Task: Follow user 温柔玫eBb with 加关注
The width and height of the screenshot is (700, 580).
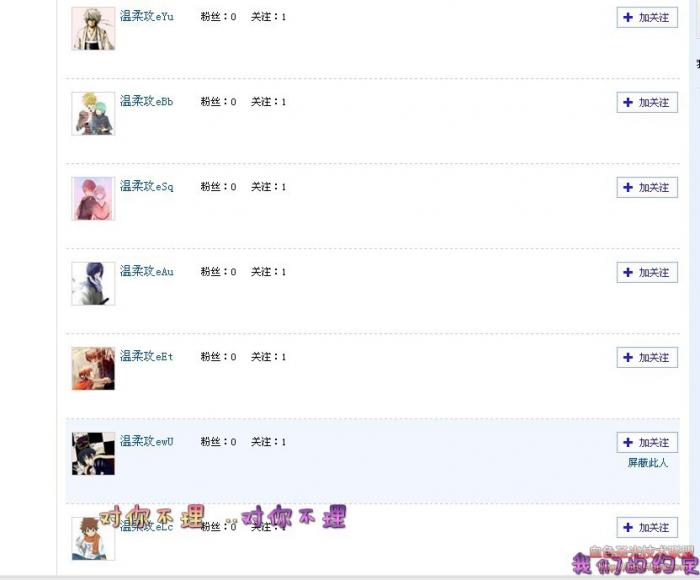Action: [x=647, y=102]
